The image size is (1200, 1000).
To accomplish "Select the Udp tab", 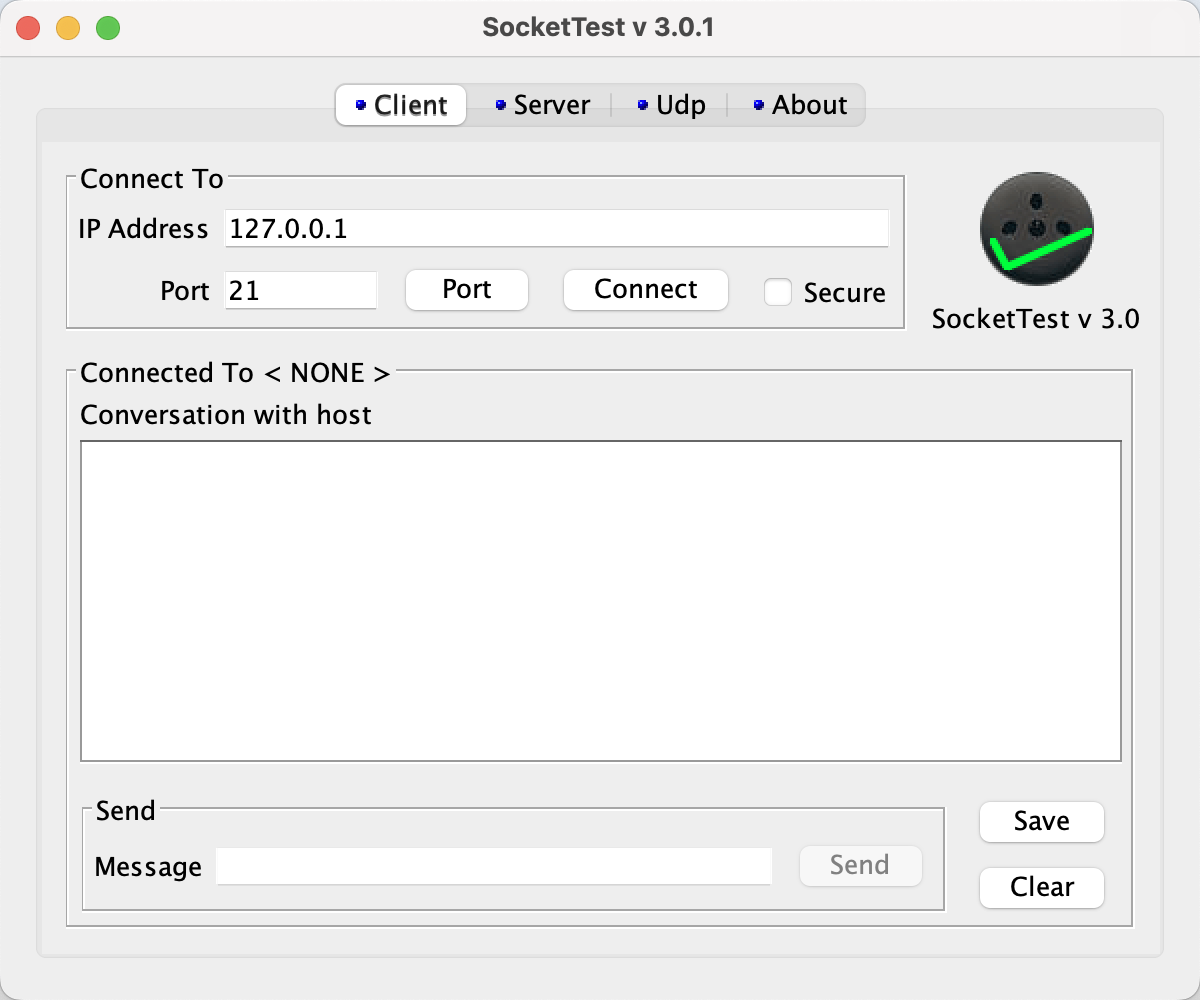I will click(671, 105).
